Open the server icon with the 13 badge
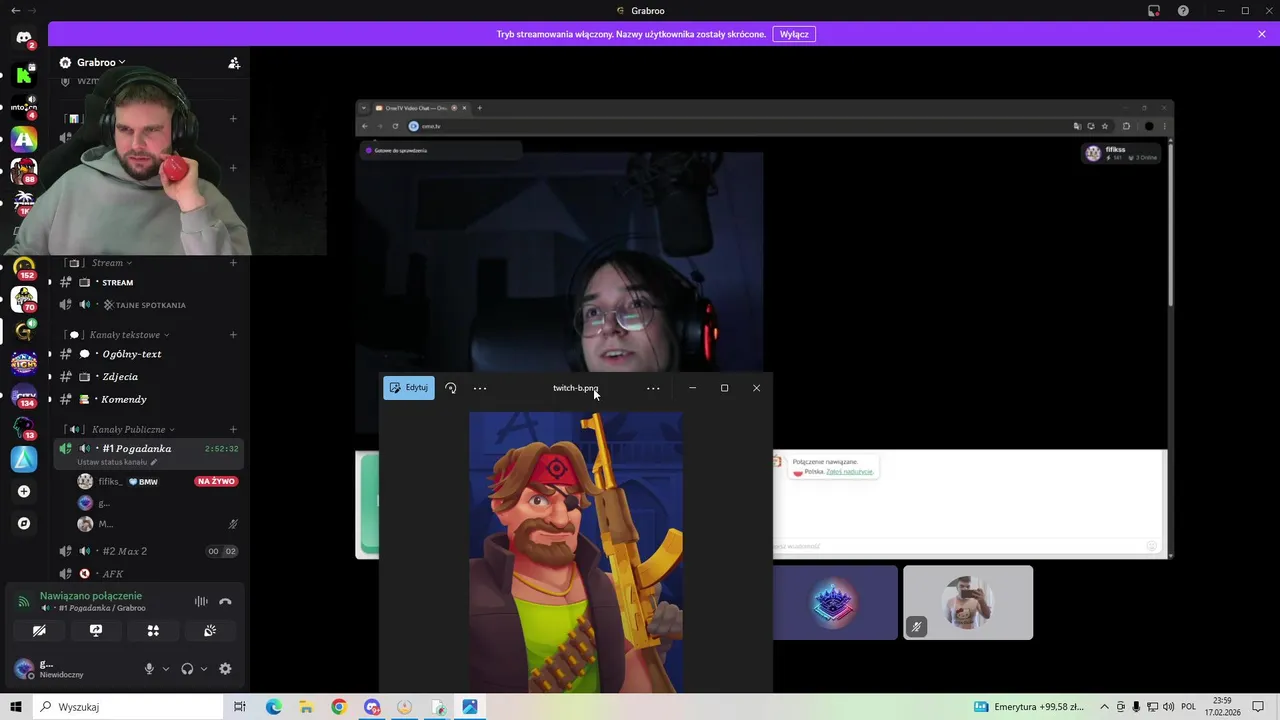Viewport: 1280px width, 720px height. [x=24, y=427]
